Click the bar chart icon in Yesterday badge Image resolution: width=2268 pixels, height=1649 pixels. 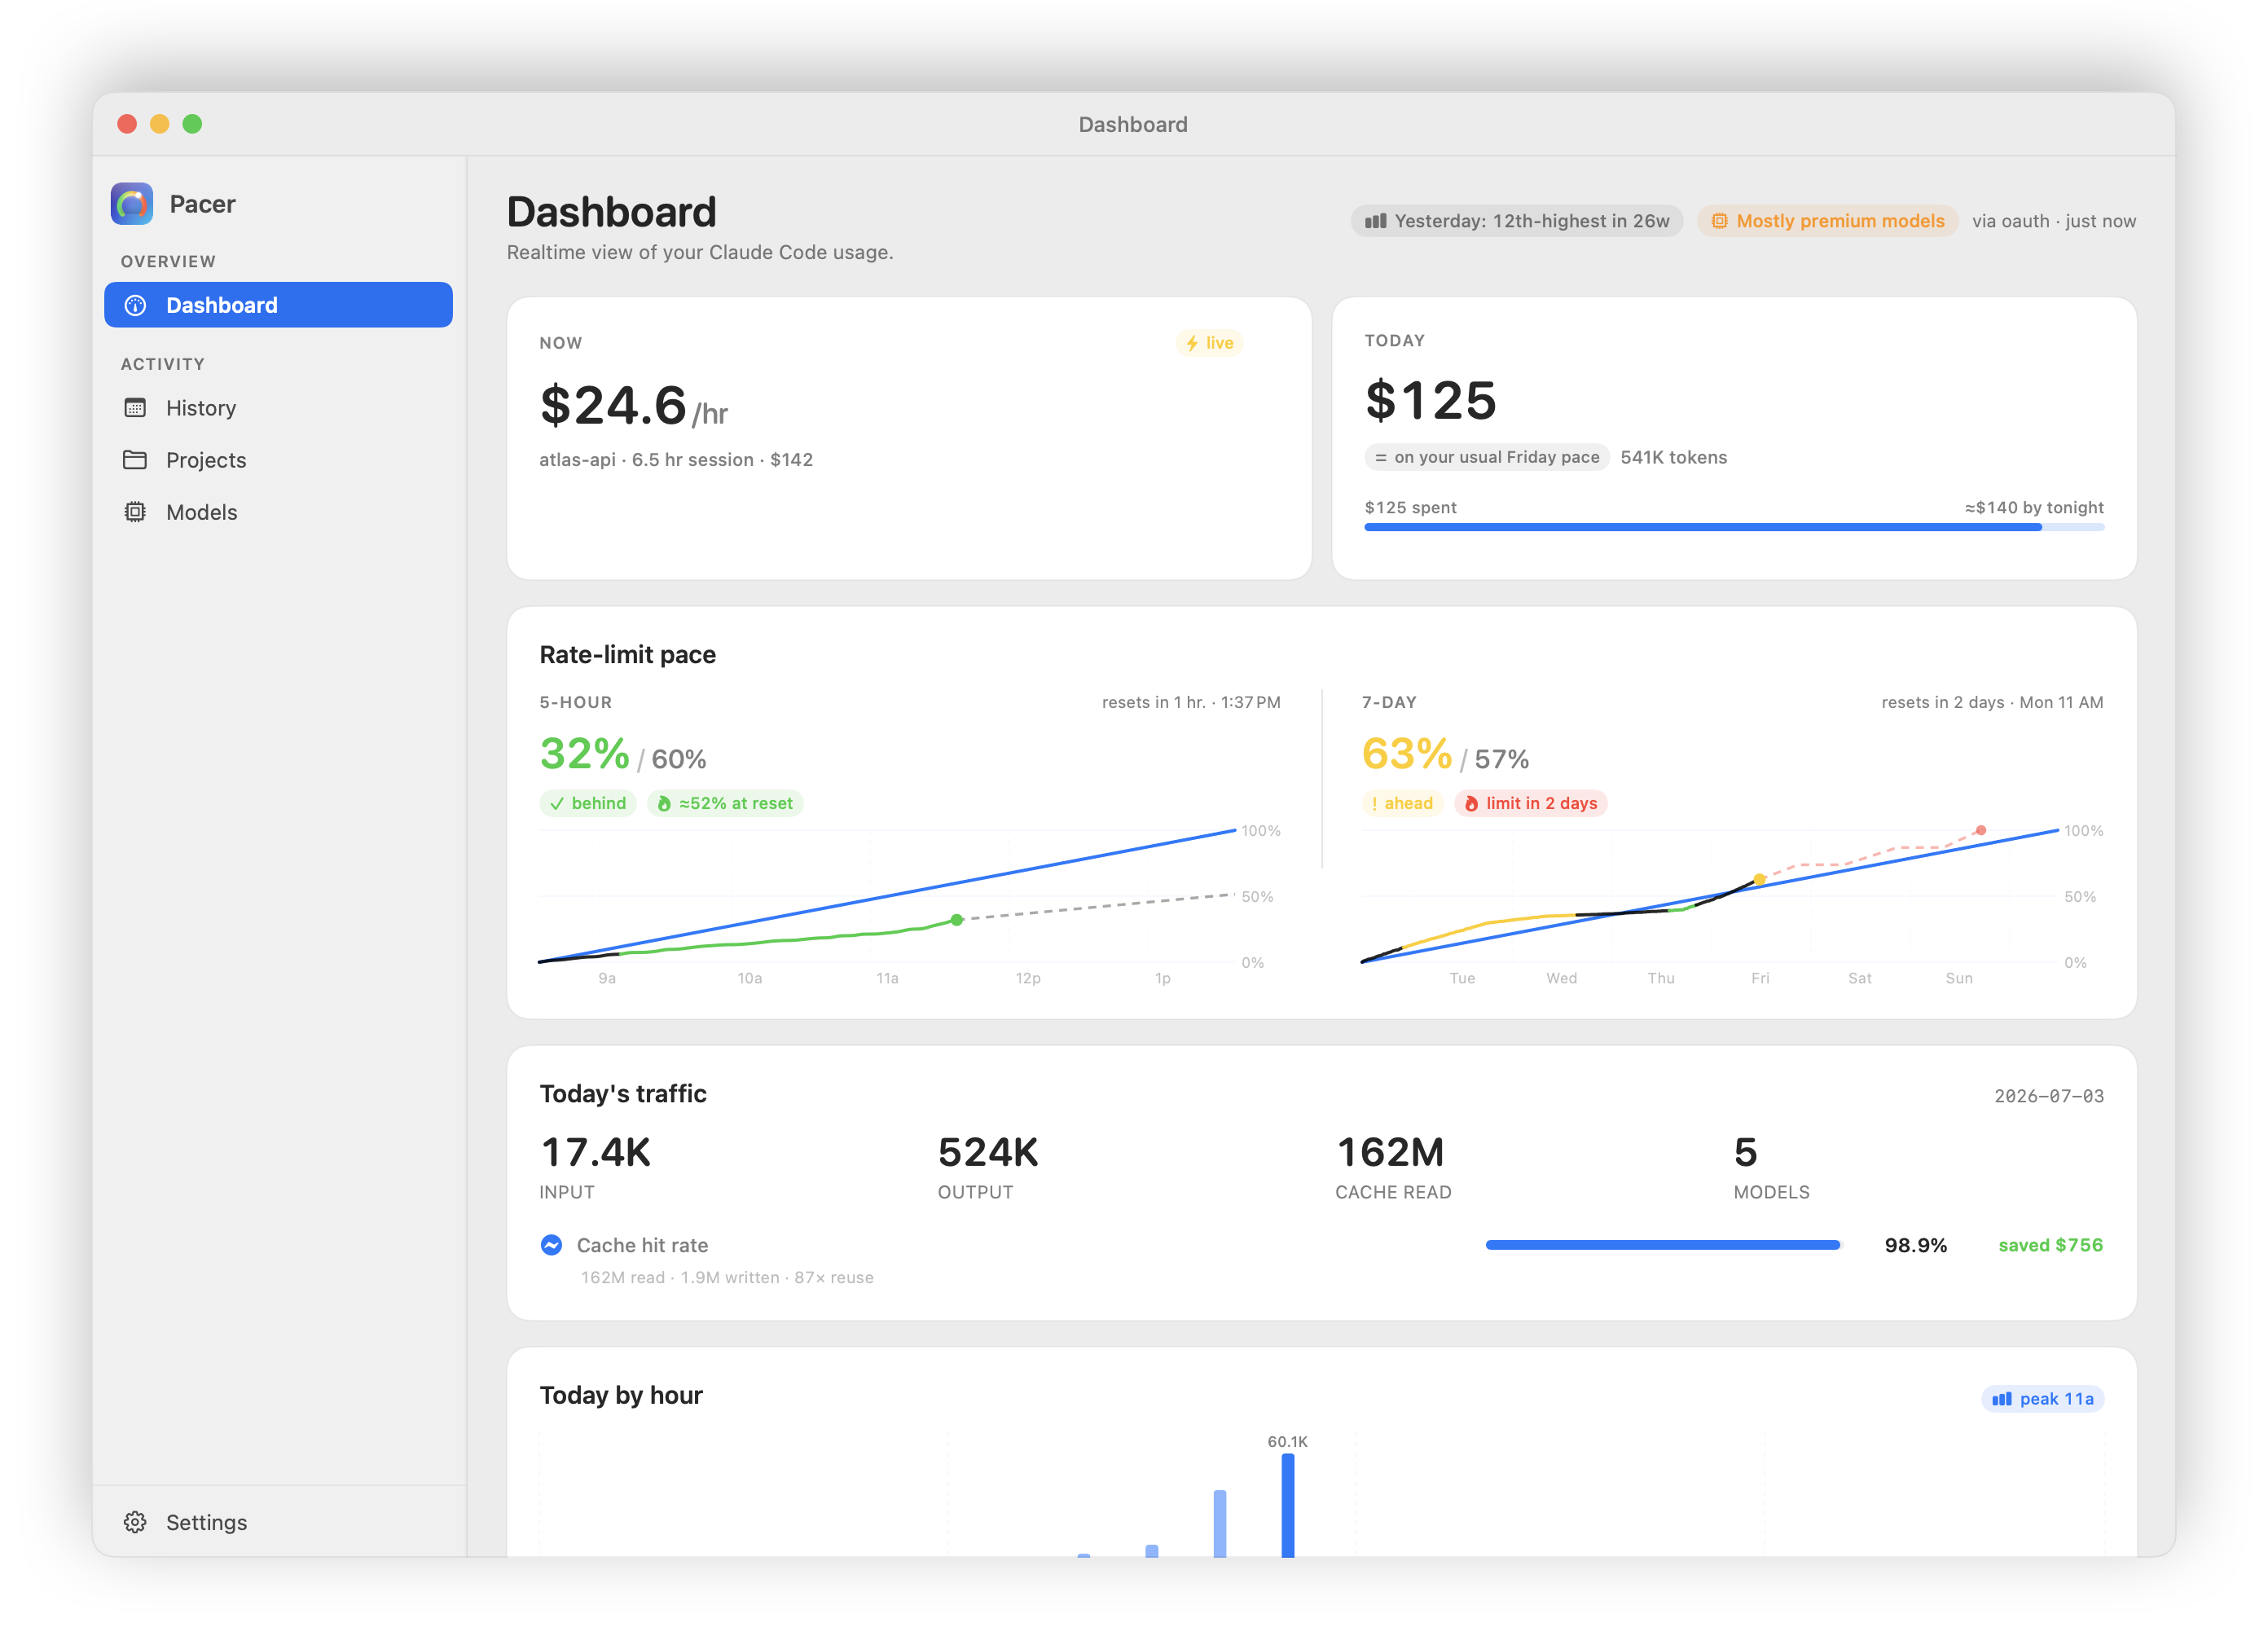click(x=1376, y=221)
